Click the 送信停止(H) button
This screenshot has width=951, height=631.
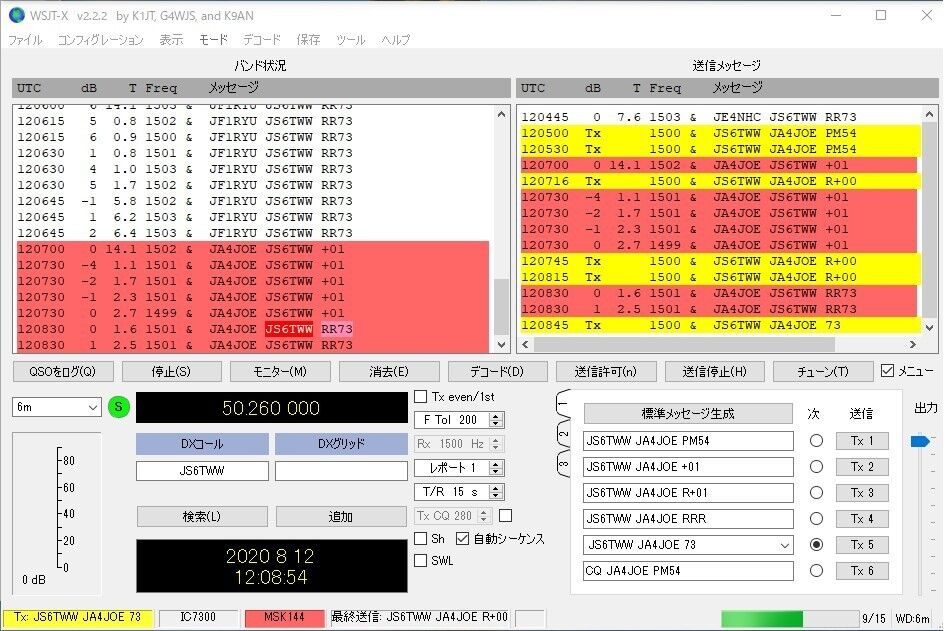714,371
